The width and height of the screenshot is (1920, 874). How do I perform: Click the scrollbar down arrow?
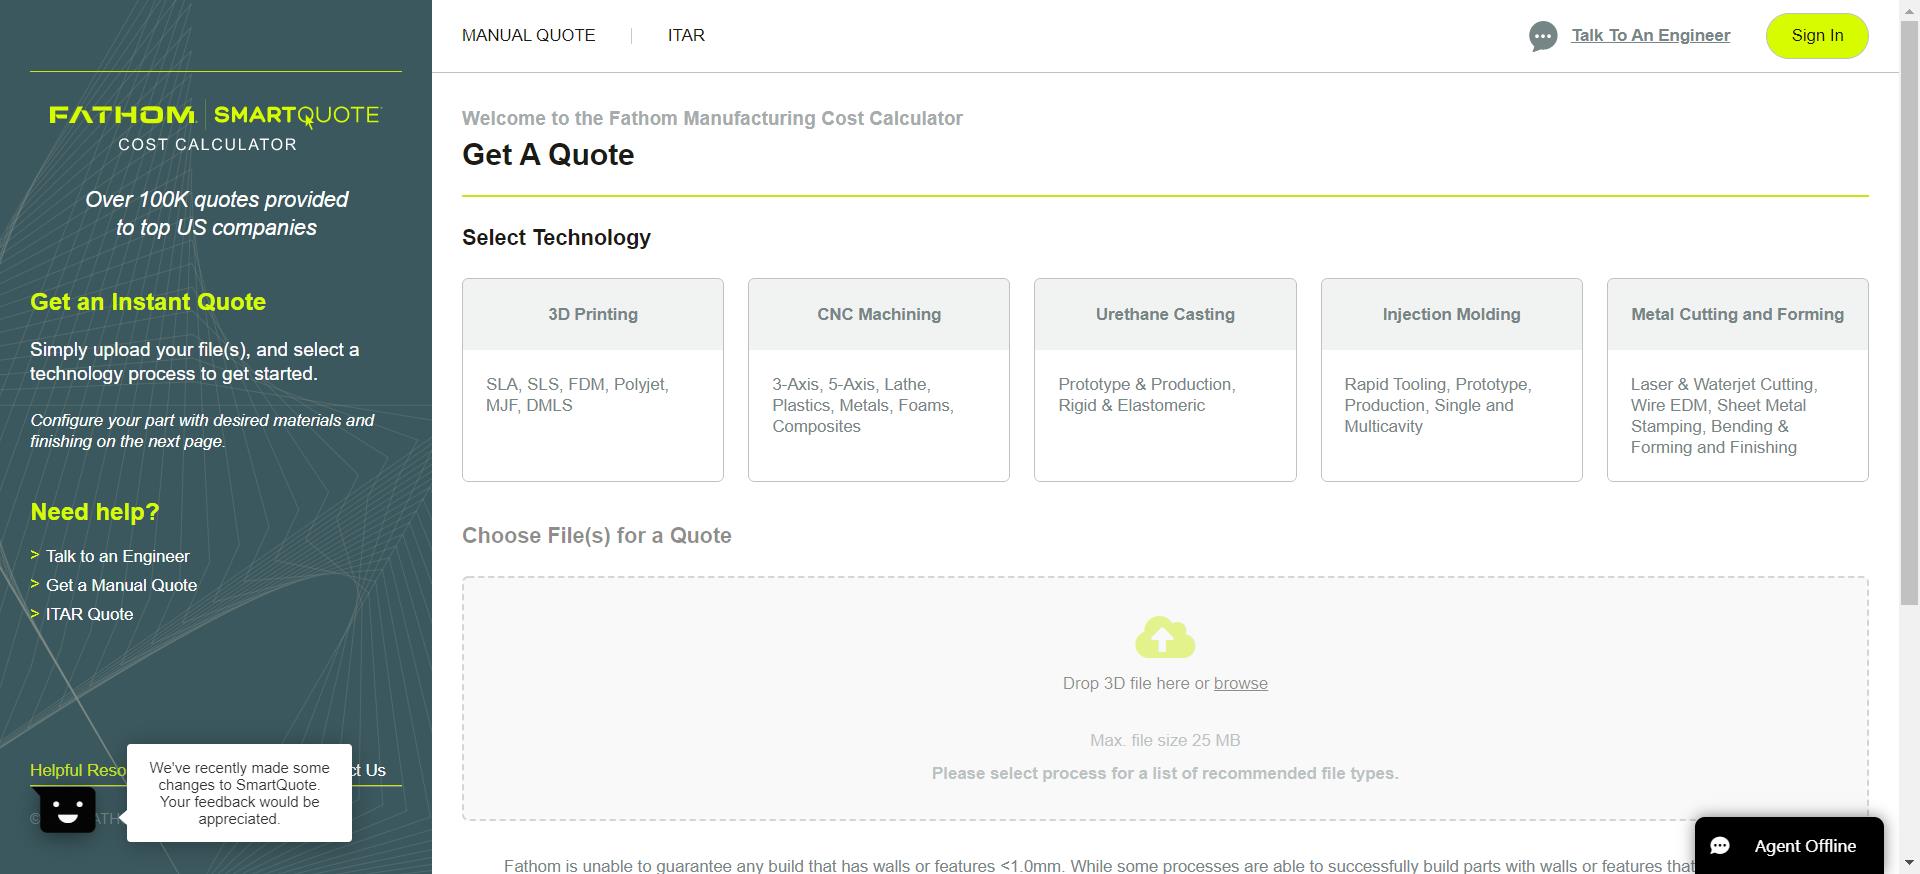[1909, 863]
